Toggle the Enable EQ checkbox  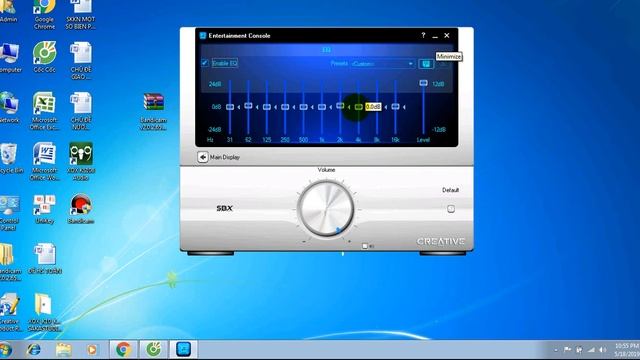tap(205, 63)
